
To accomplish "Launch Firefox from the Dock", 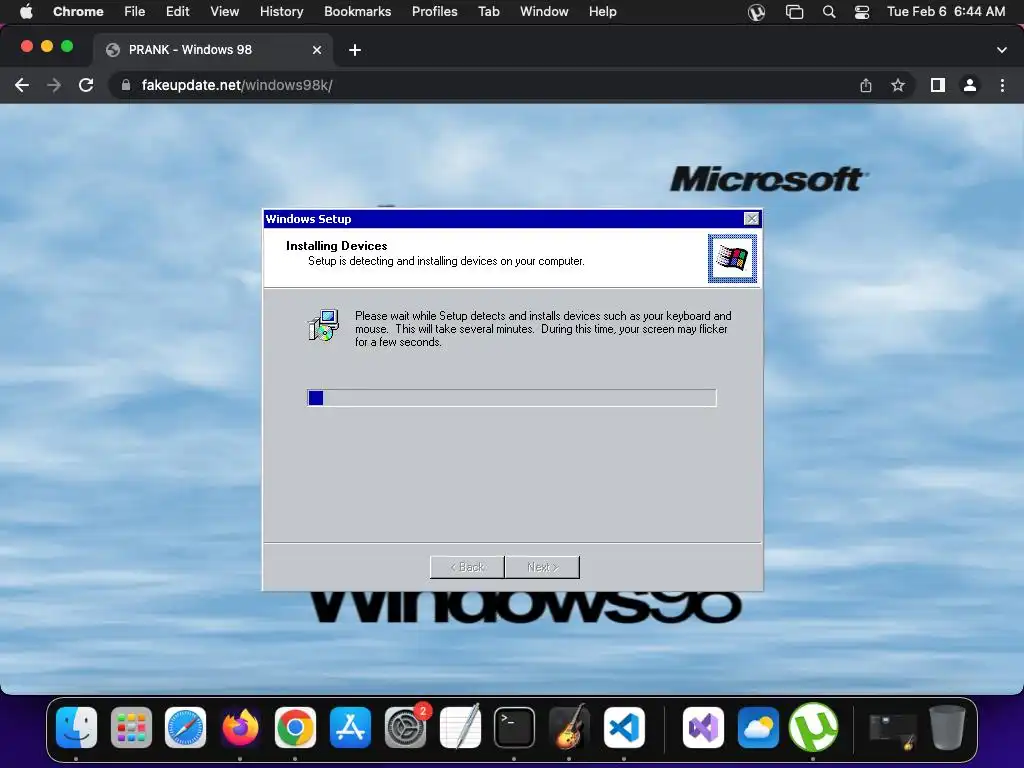I will [240, 727].
